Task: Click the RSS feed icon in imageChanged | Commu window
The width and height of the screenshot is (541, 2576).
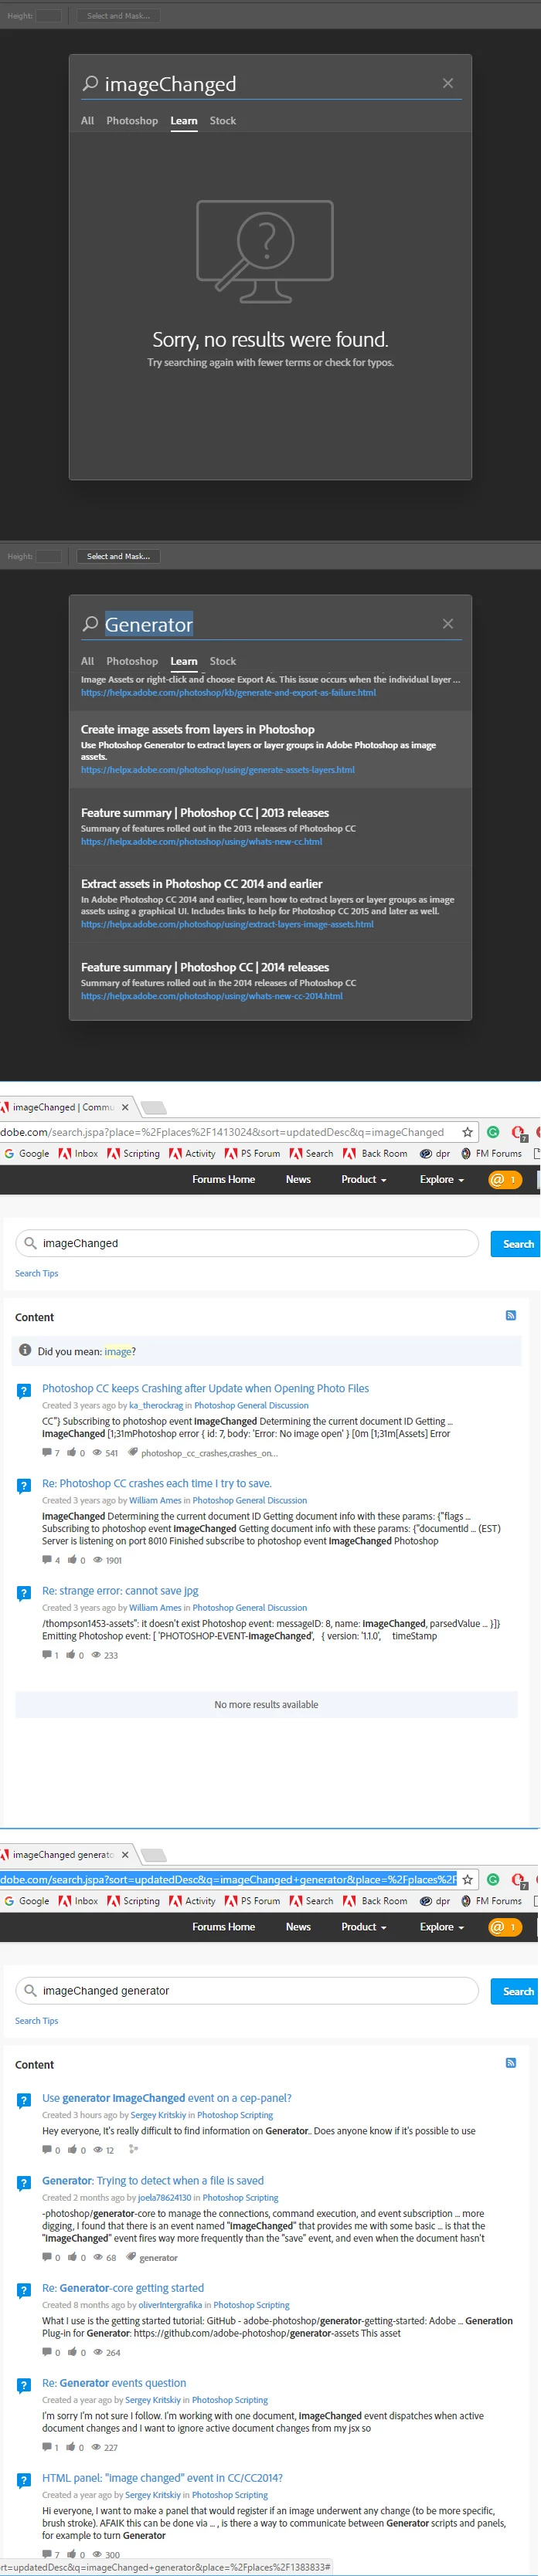Action: pos(510,1316)
